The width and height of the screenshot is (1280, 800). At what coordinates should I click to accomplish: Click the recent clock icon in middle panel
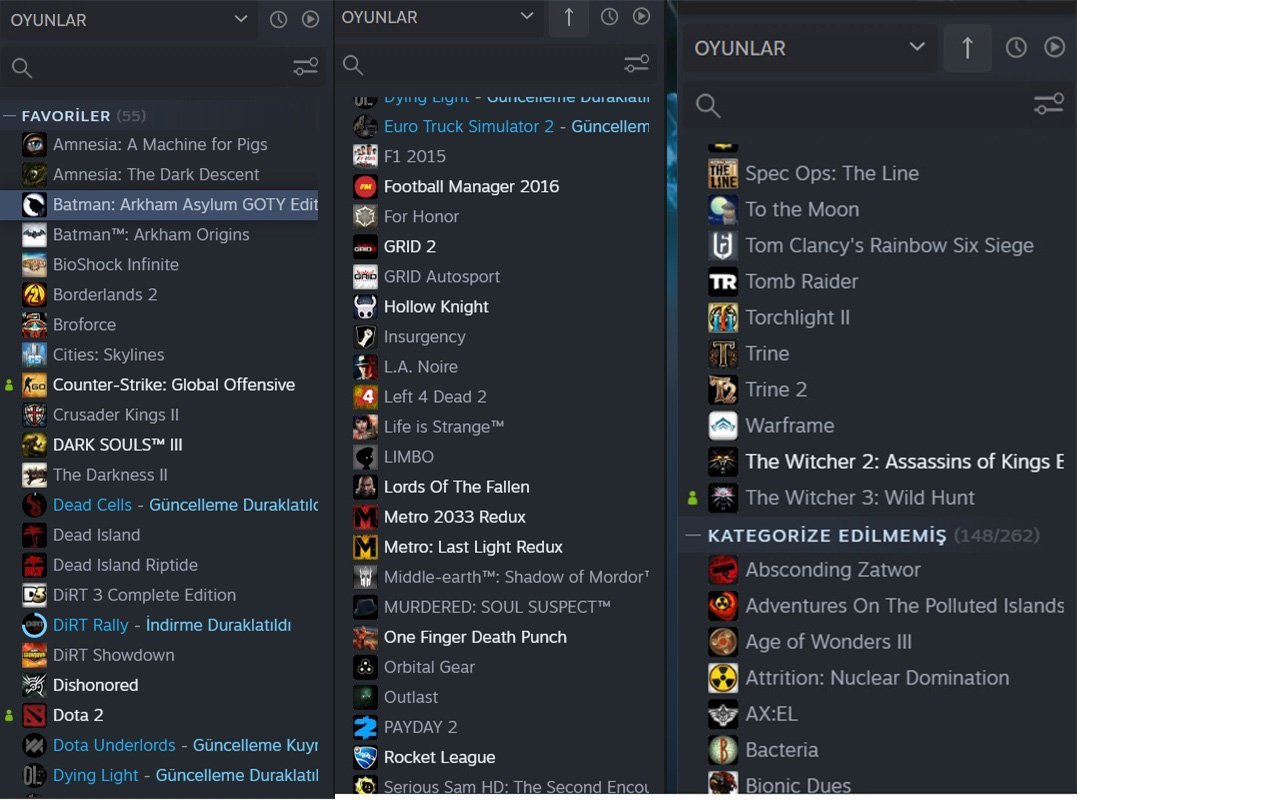(x=609, y=16)
